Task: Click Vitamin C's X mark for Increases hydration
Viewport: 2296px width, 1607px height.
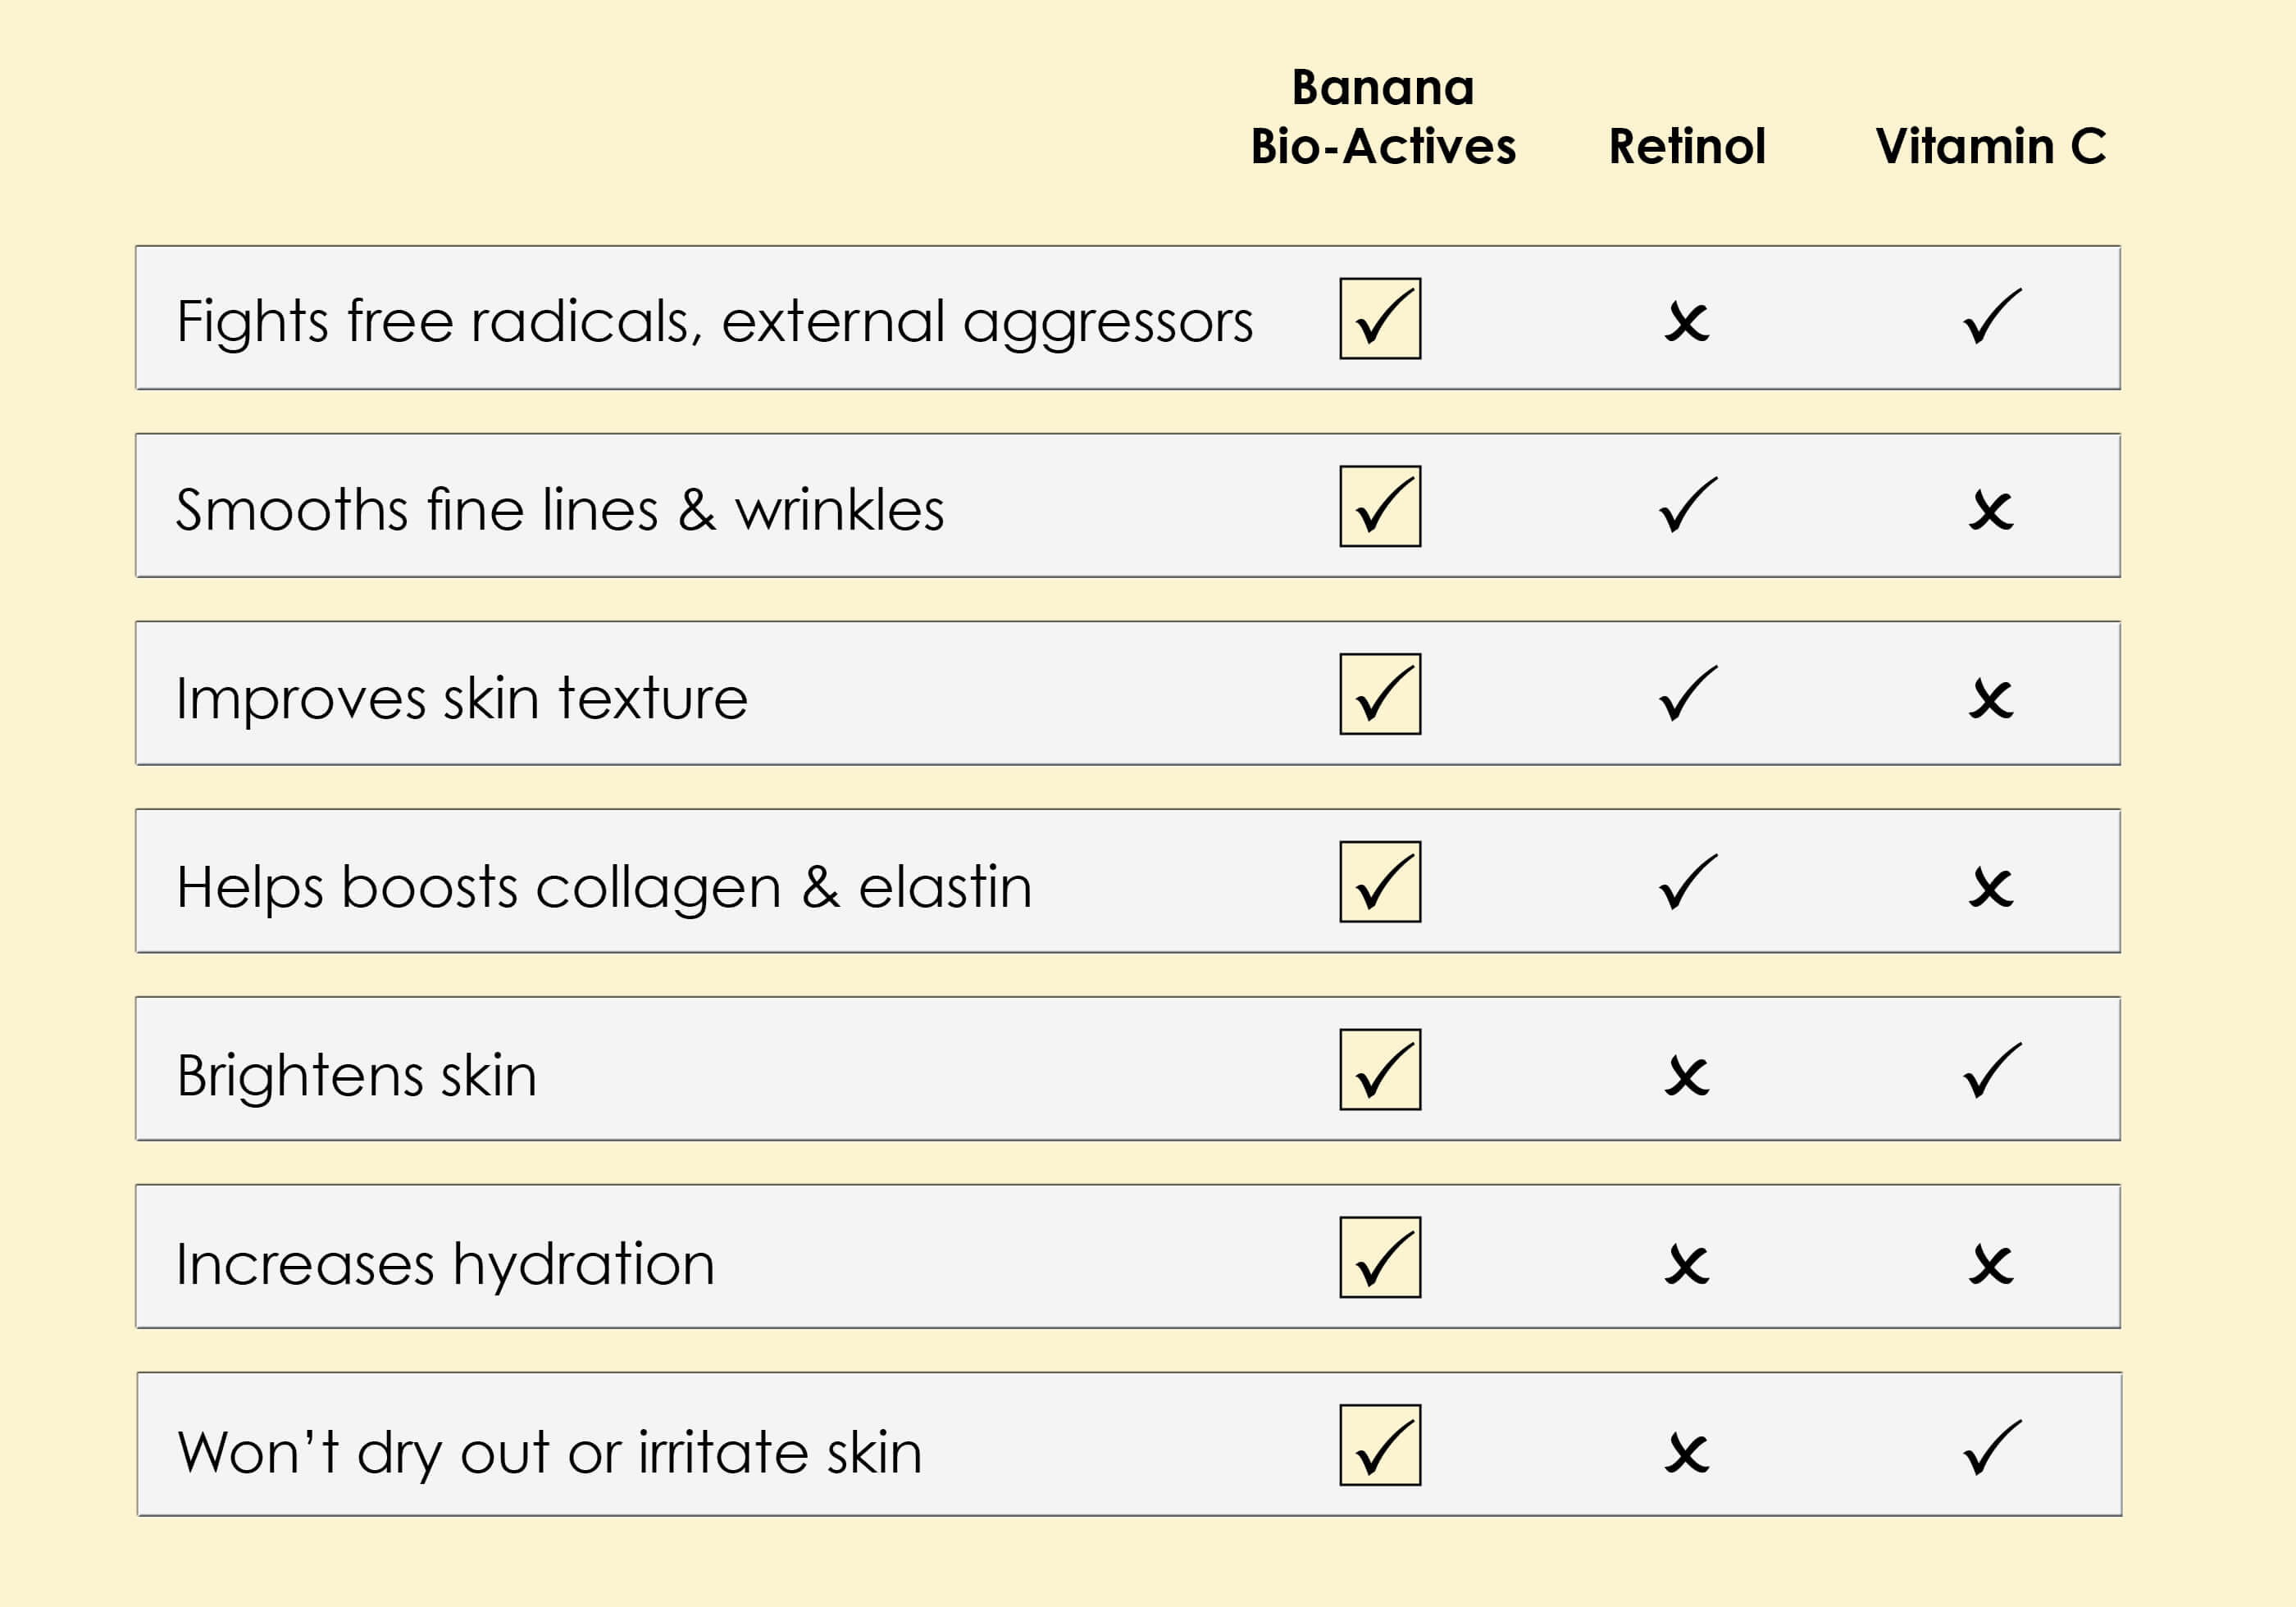Action: coord(1991,1265)
